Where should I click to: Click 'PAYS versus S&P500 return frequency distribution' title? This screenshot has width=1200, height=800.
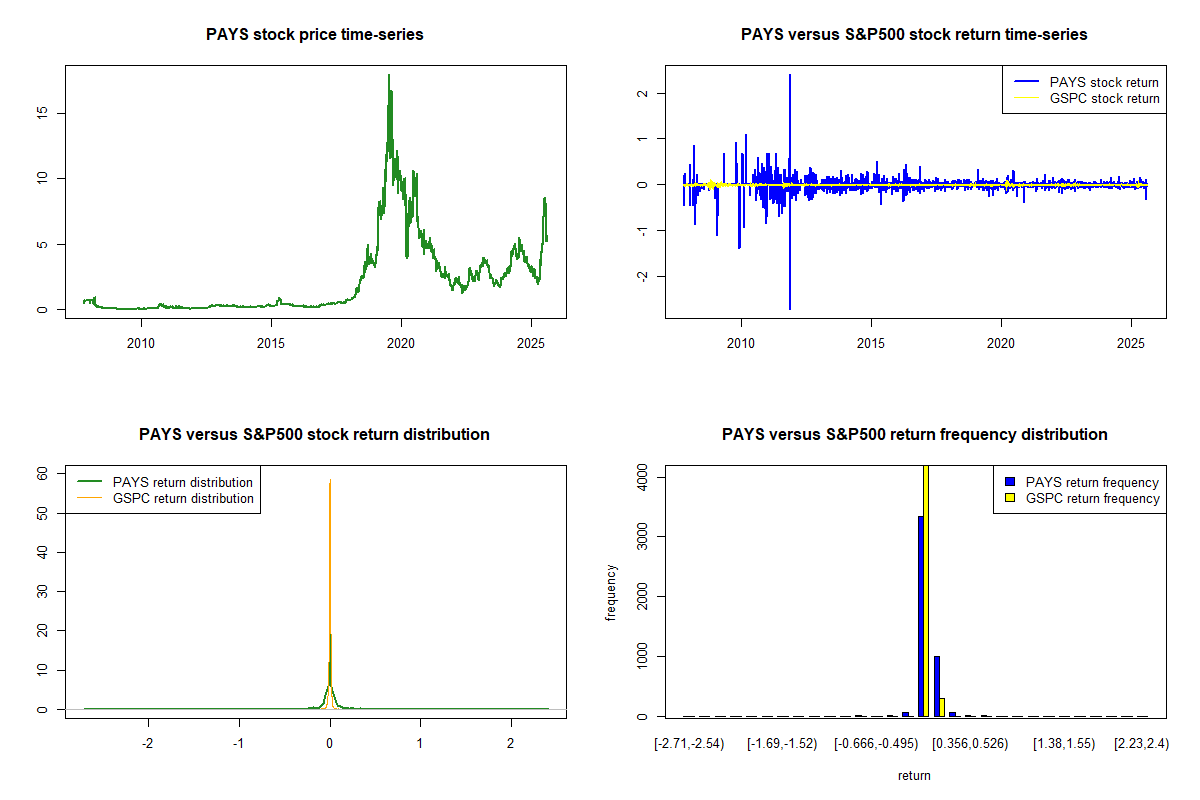(x=914, y=435)
